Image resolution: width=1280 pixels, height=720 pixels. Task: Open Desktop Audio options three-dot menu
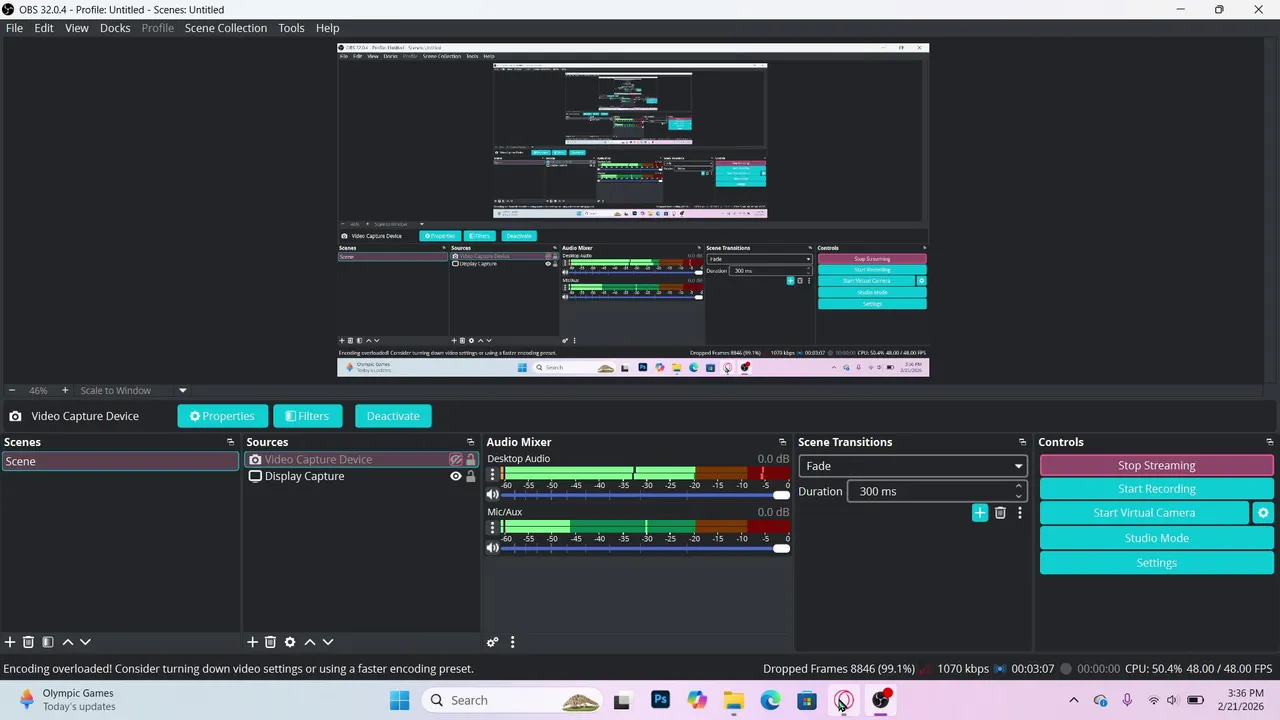coord(492,474)
